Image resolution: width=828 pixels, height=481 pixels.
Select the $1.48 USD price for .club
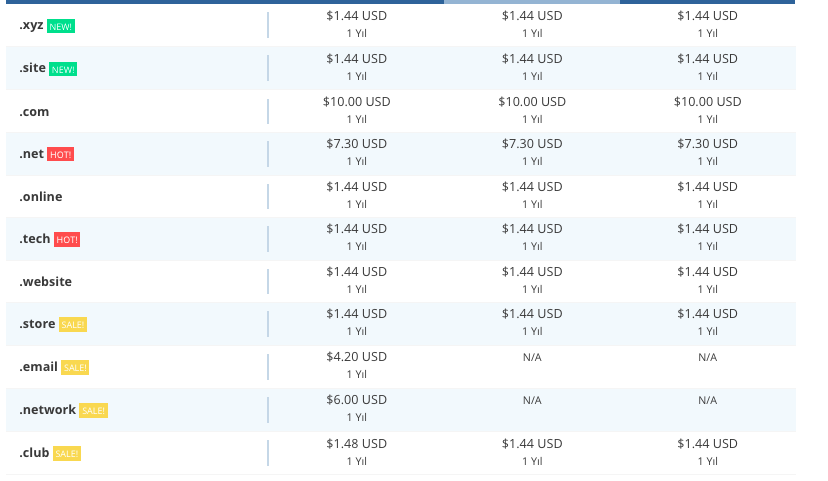pos(356,443)
